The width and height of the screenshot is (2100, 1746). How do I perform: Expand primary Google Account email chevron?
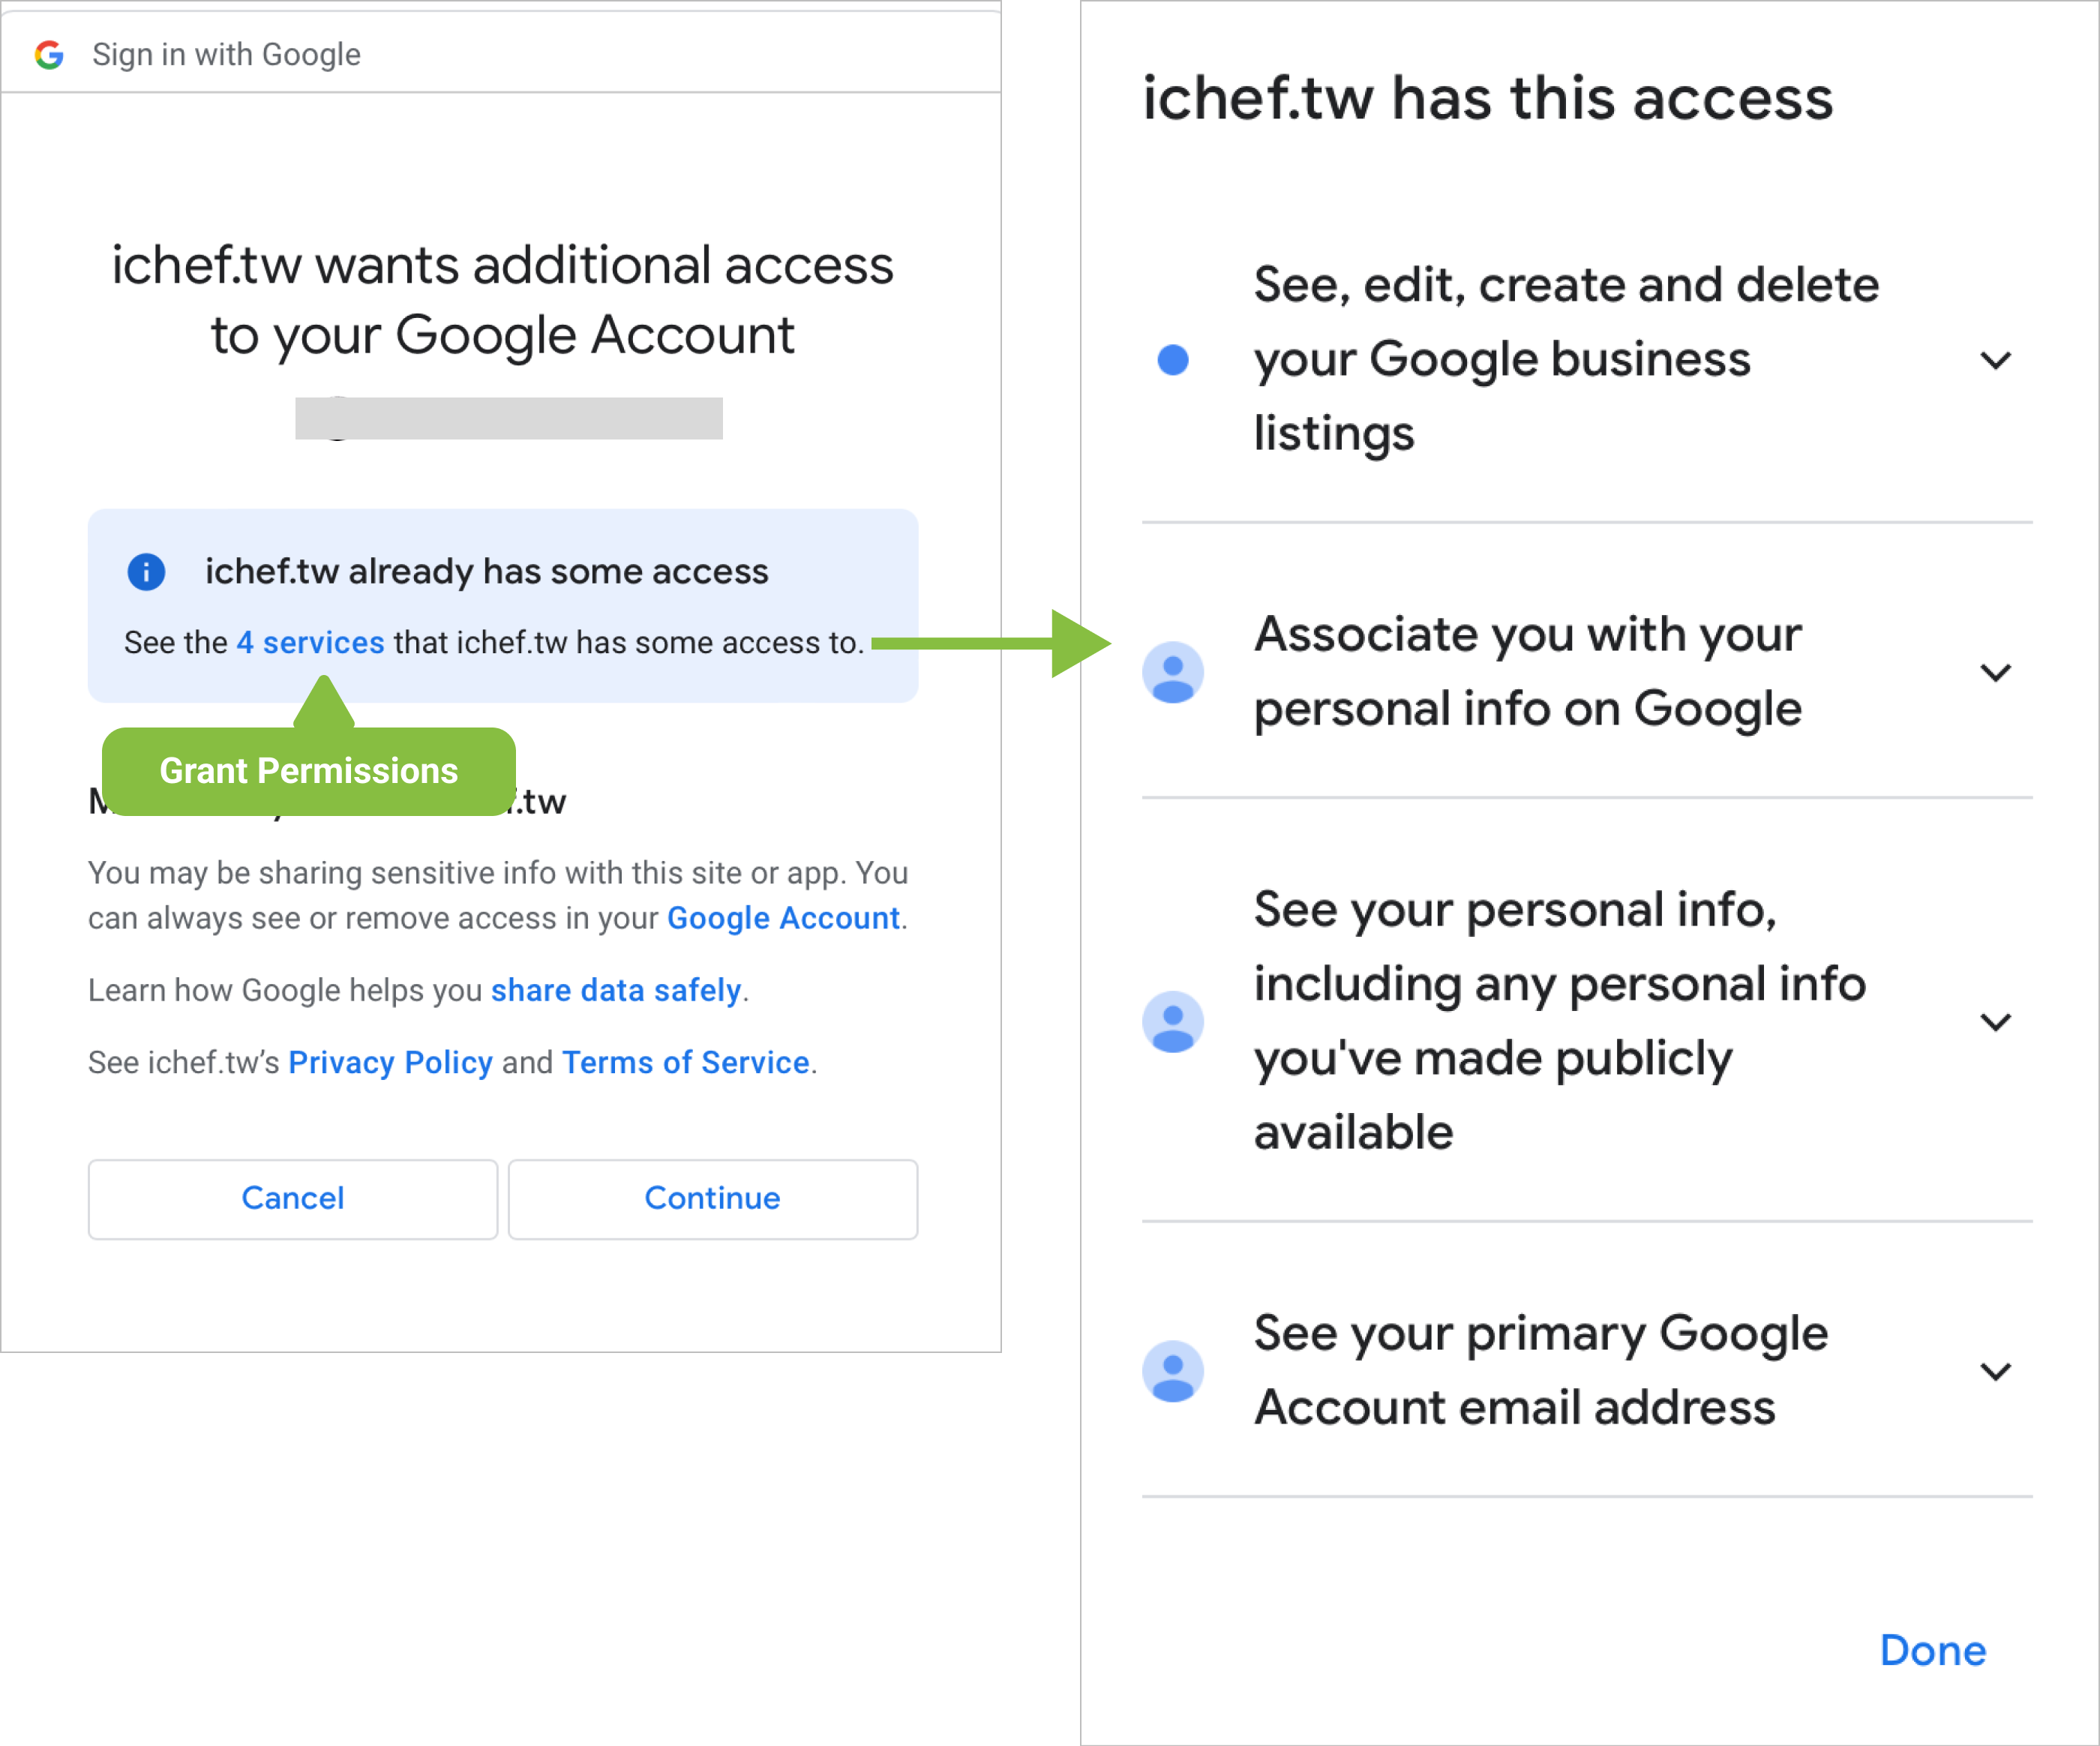click(x=1995, y=1370)
